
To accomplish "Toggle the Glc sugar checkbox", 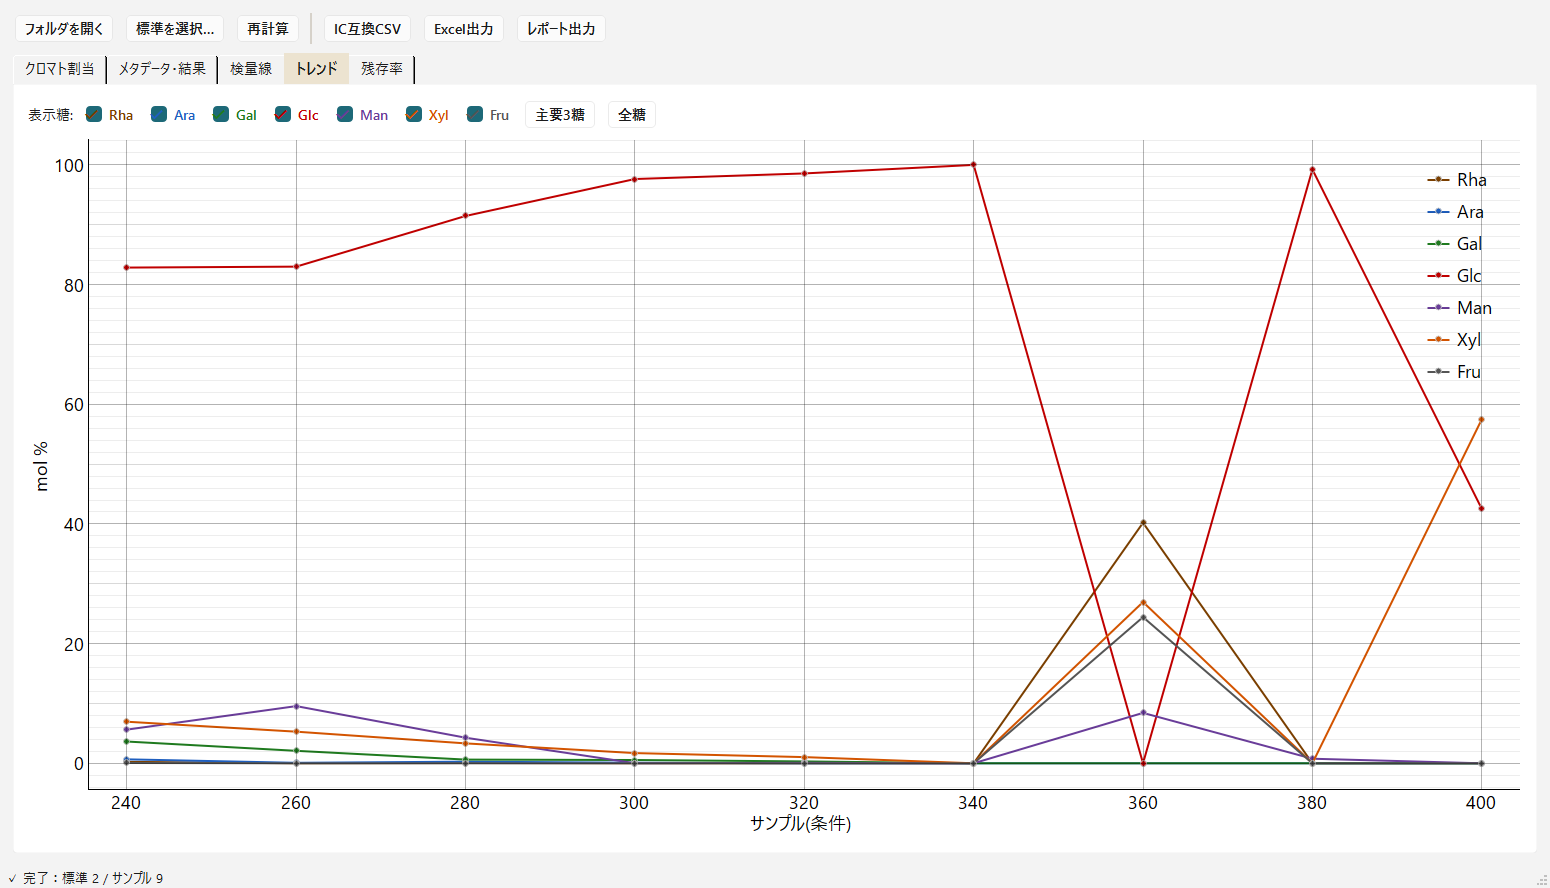I will coord(283,115).
